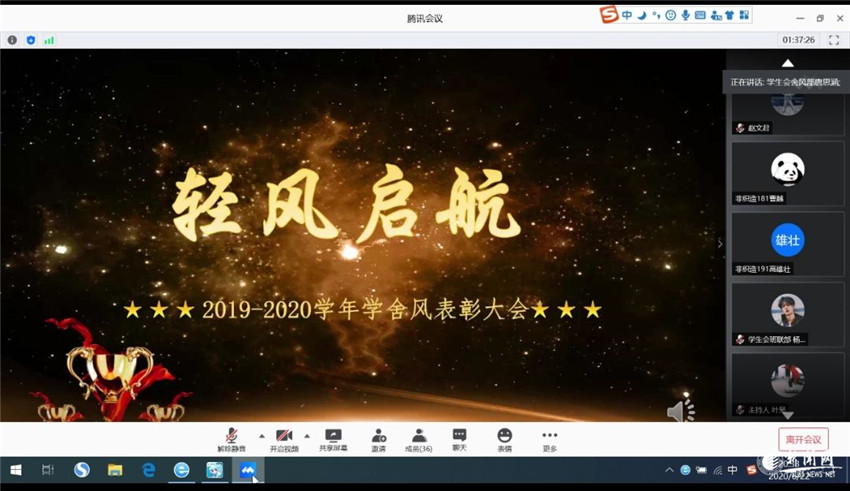Viewport: 850px width, 491px height.
Task: Show the 成员(36) members list
Action: (x=419, y=438)
